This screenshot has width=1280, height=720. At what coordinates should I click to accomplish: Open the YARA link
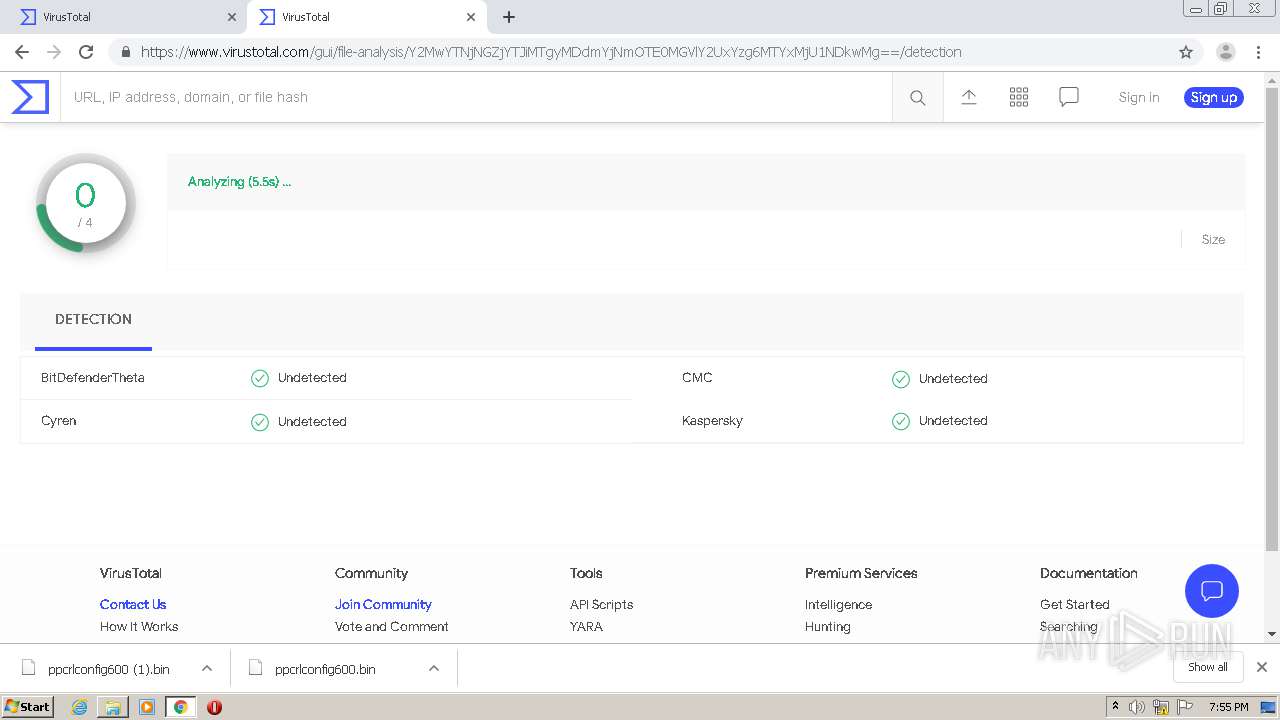click(x=586, y=627)
